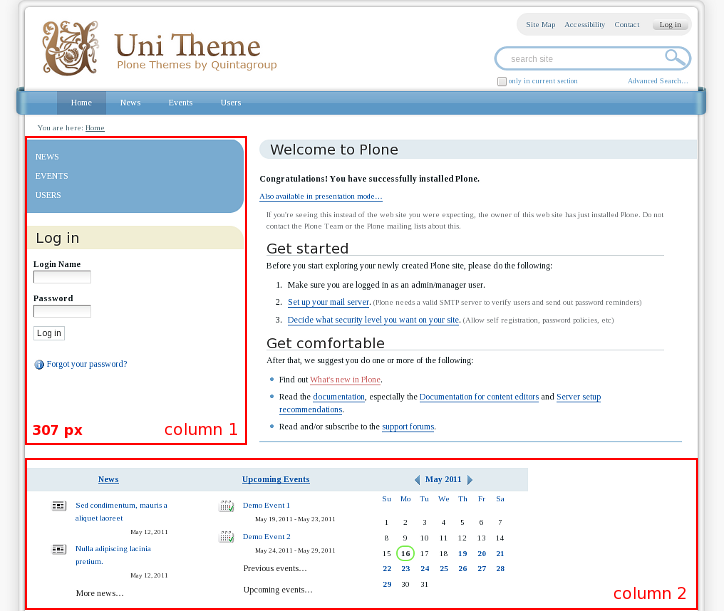
Task: Click the top Log in button
Action: (x=670, y=24)
